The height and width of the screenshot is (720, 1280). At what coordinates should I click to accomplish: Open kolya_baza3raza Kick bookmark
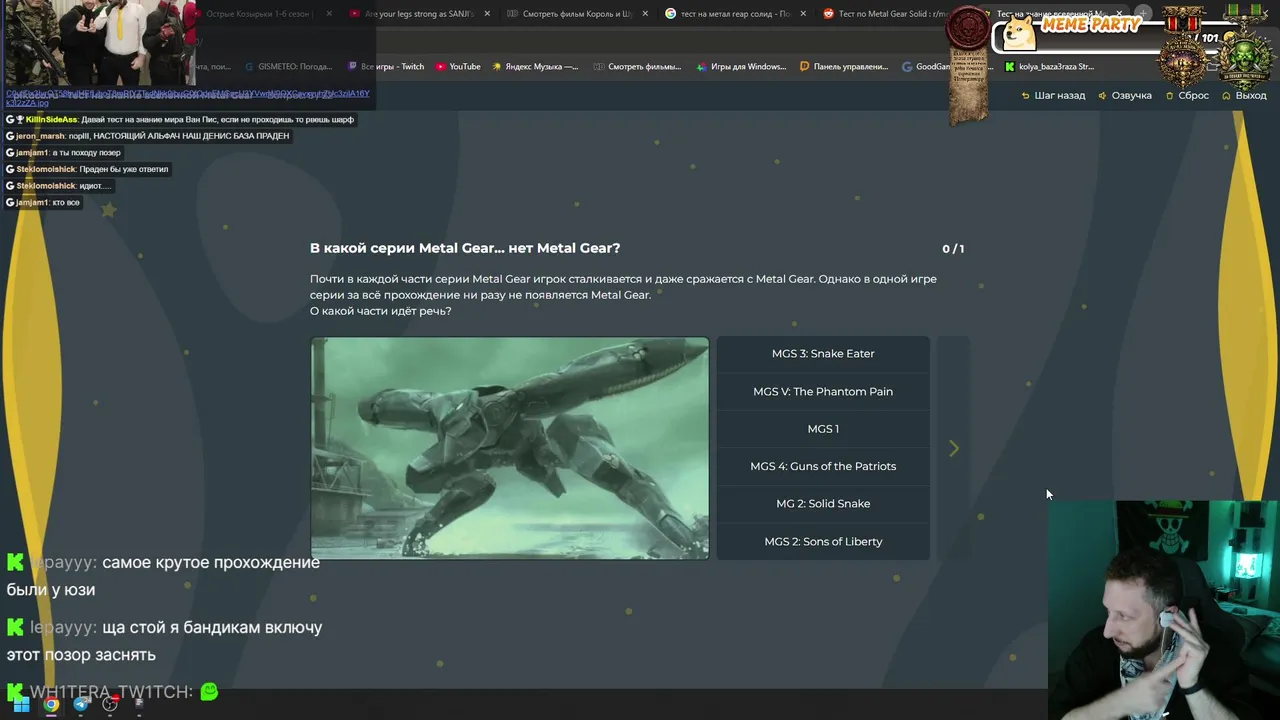(x=1049, y=67)
